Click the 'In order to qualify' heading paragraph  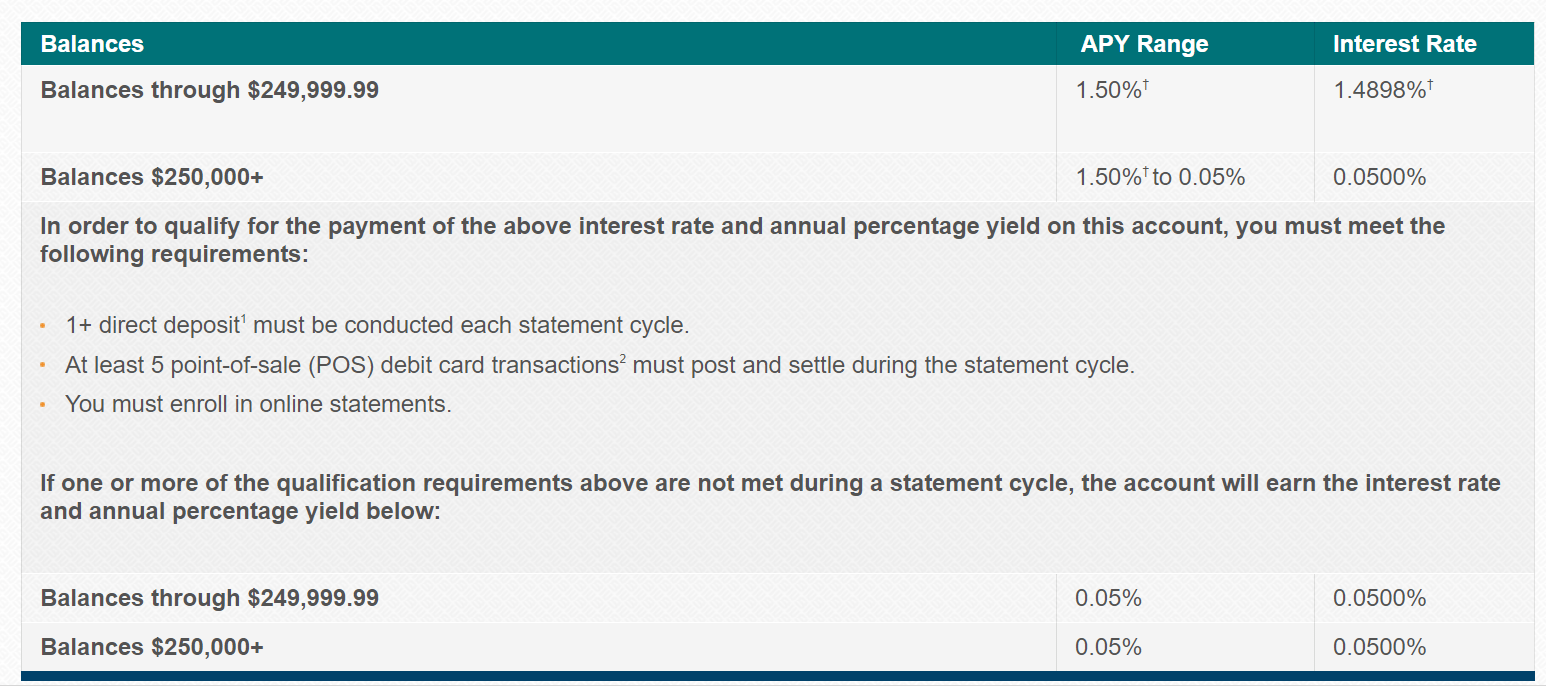(742, 240)
